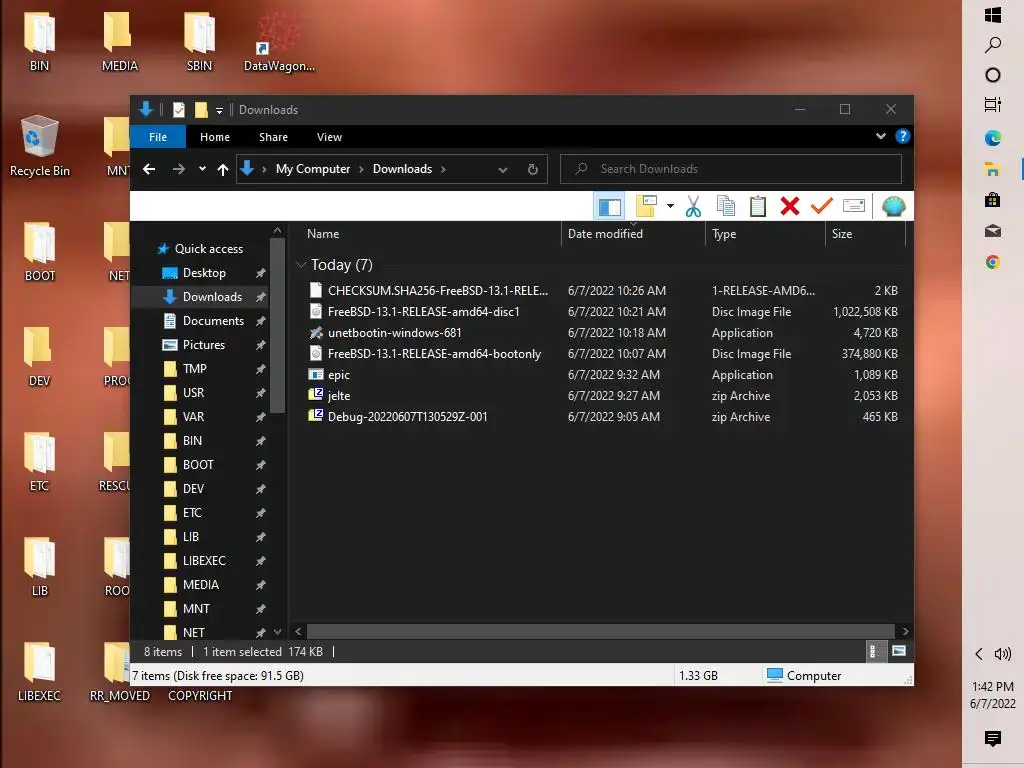Viewport: 1024px width, 768px height.
Task: Click the Cut scissors icon
Action: pos(693,206)
